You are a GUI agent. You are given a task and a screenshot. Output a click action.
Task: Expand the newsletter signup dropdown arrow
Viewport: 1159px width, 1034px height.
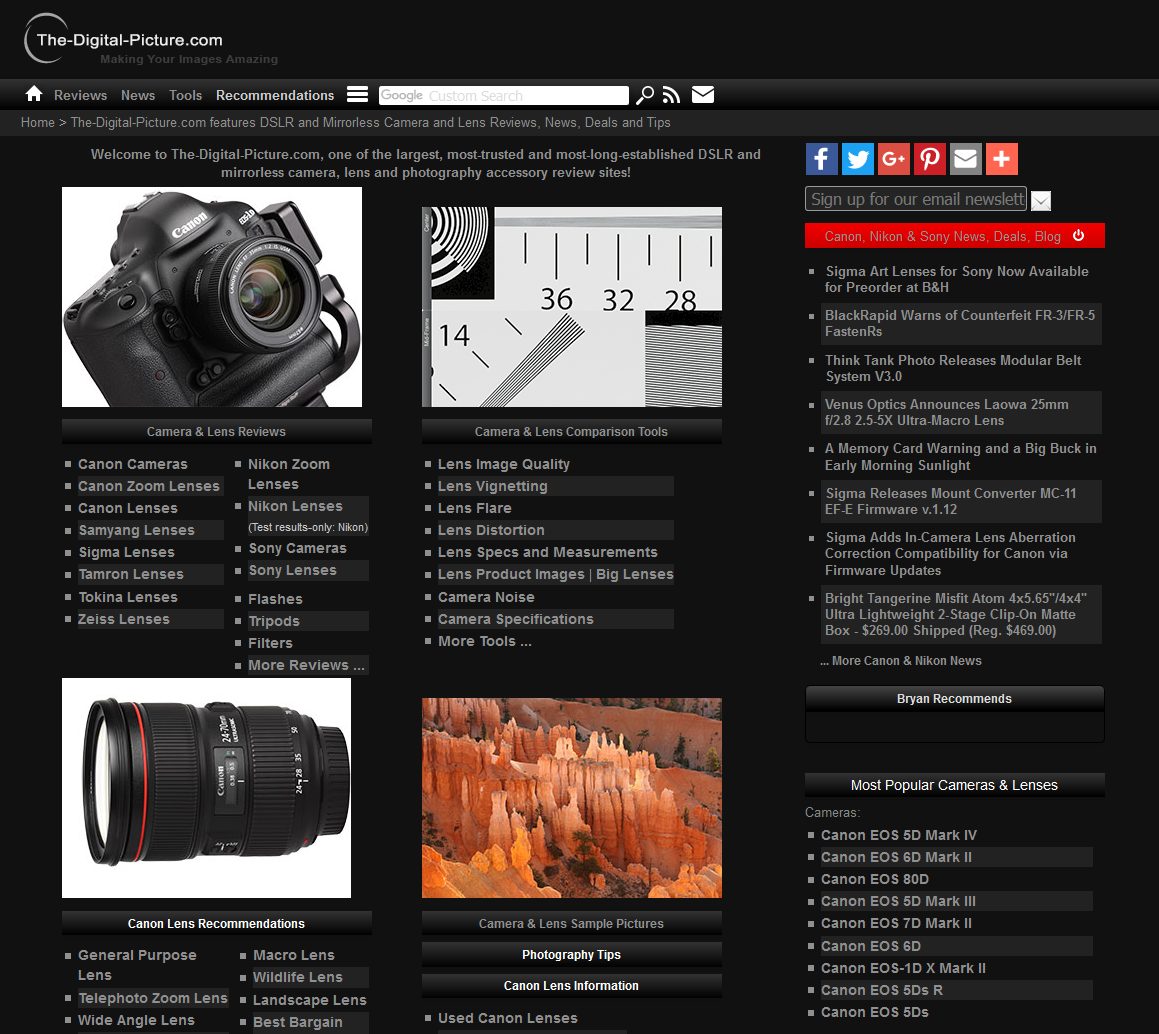pyautogui.click(x=1040, y=200)
